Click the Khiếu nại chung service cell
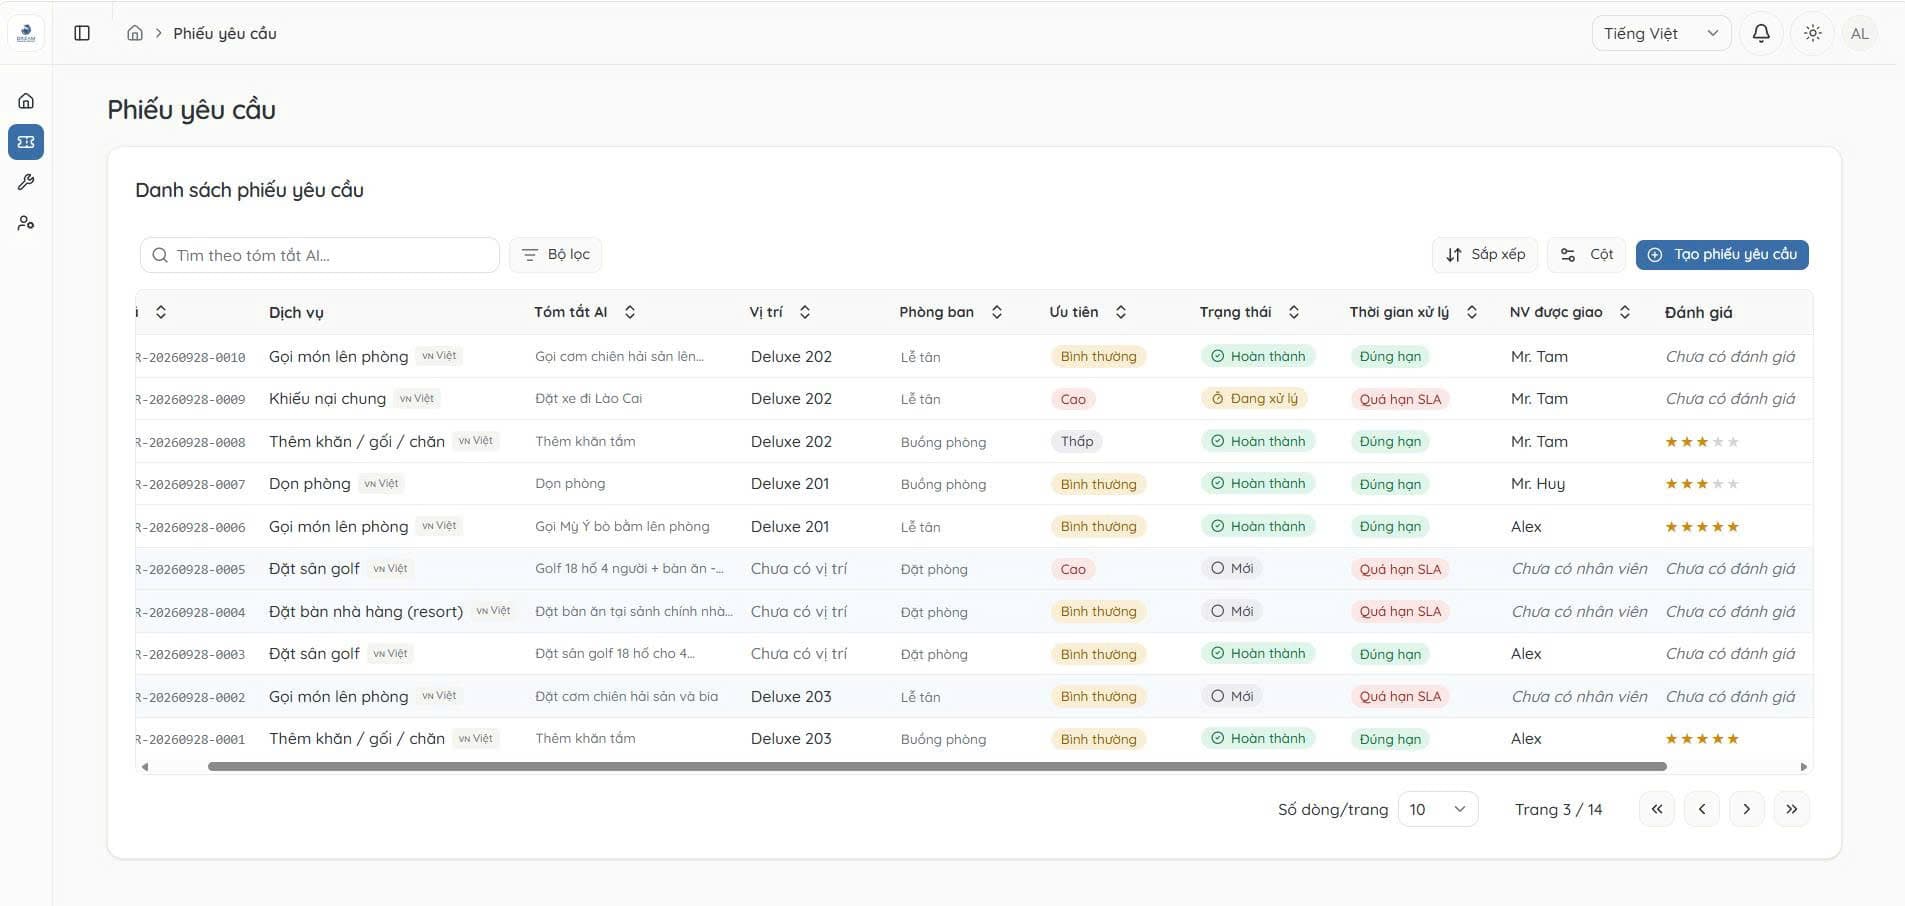Viewport: 1905px width, 906px height. (327, 399)
